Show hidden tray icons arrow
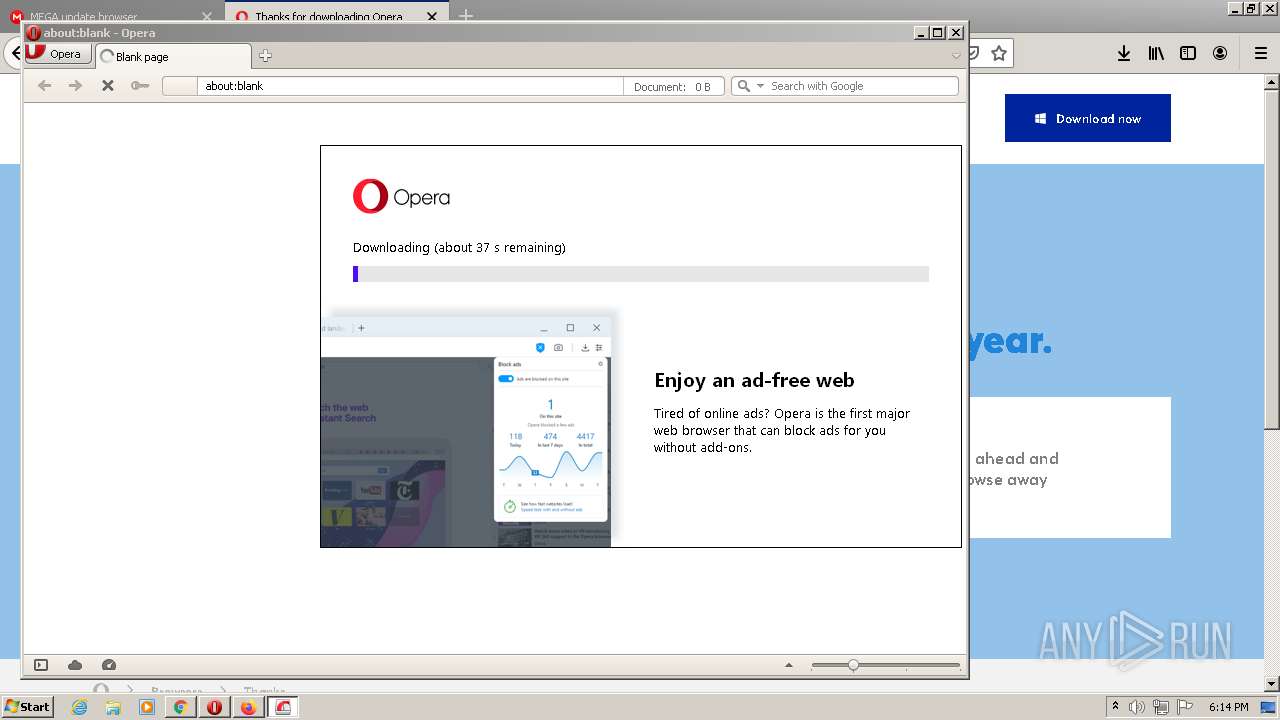1280x720 pixels. click(1116, 707)
